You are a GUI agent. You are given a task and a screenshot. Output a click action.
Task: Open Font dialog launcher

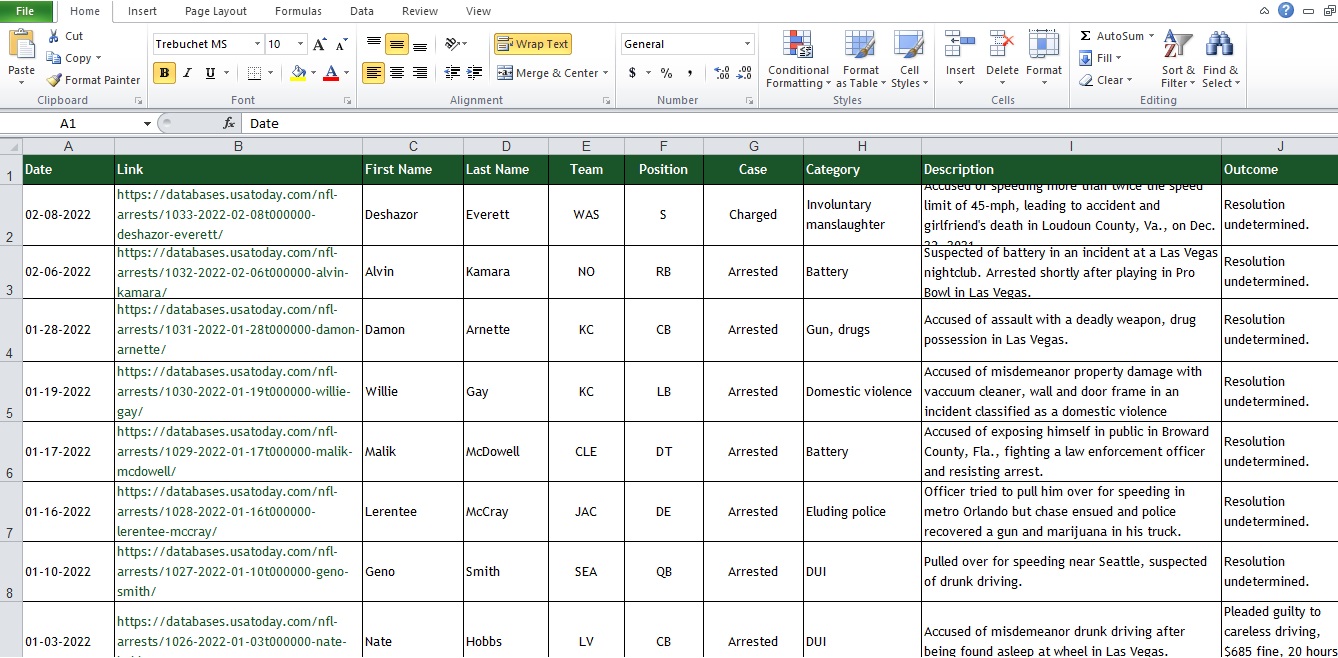tap(347, 101)
